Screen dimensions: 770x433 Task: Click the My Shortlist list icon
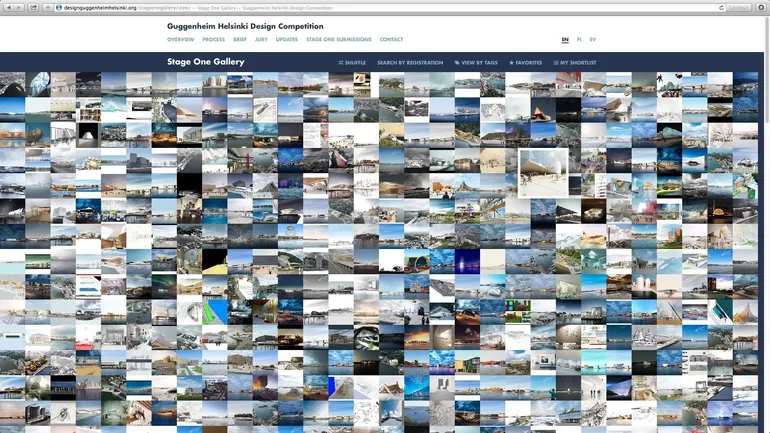(556, 63)
